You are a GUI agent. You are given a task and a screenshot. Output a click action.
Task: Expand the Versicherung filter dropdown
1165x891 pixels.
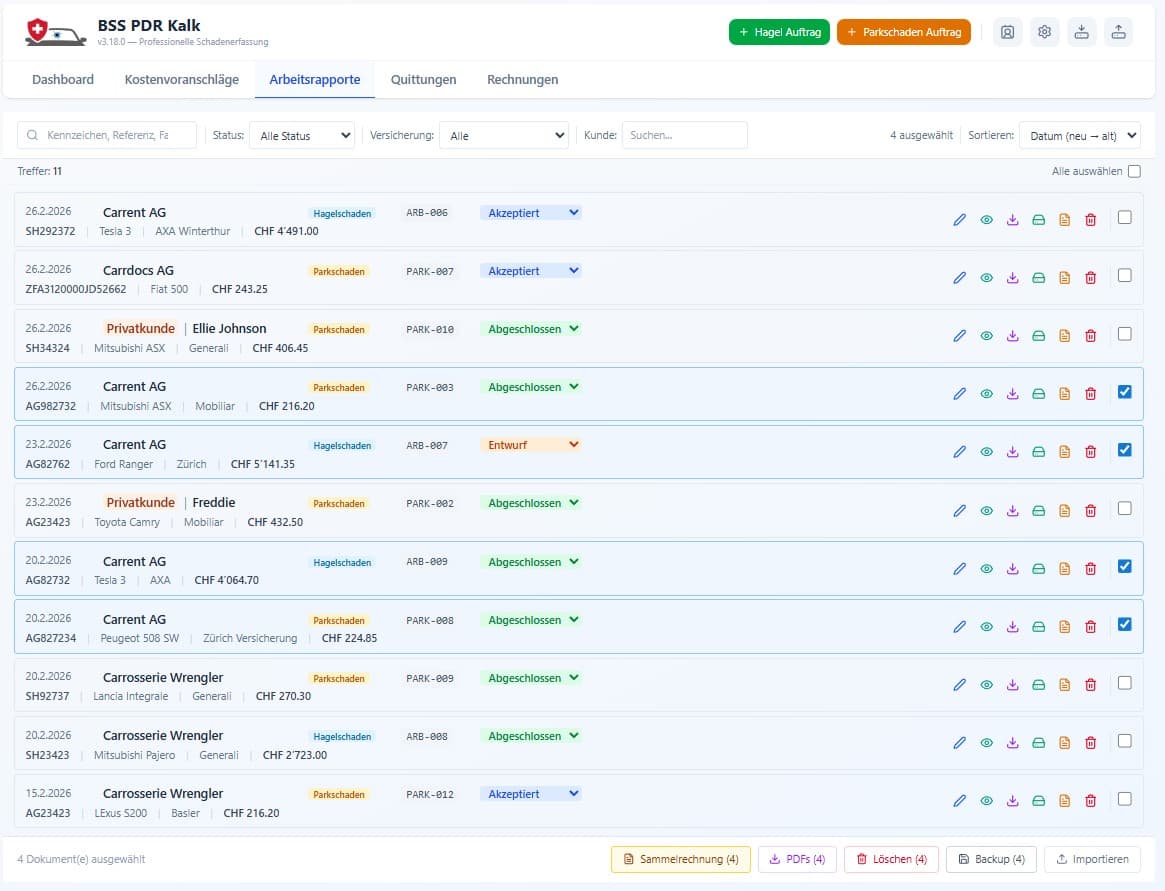pos(503,136)
